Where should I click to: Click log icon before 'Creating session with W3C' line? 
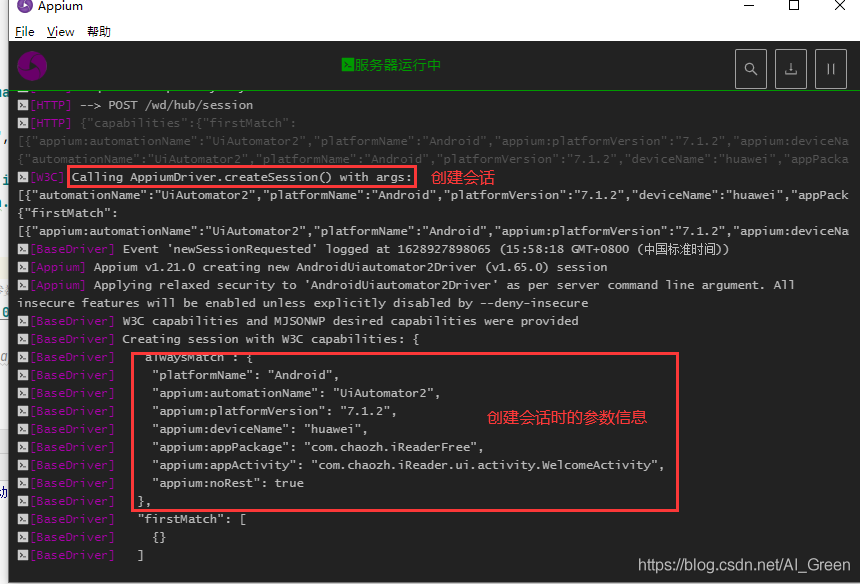tap(22, 339)
